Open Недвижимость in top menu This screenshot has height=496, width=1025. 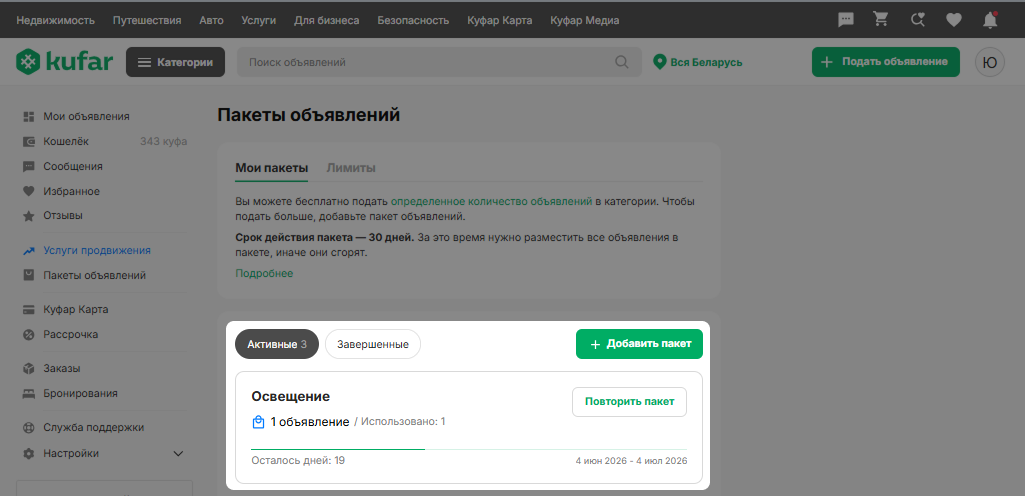click(56, 20)
